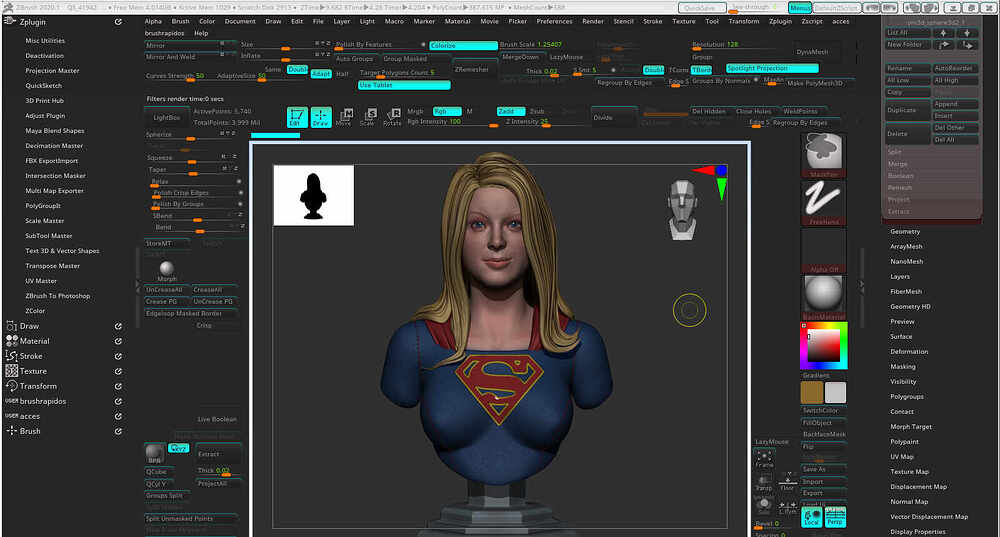Toggle the Transp transparency icon
The height and width of the screenshot is (537, 1000).
(764, 482)
